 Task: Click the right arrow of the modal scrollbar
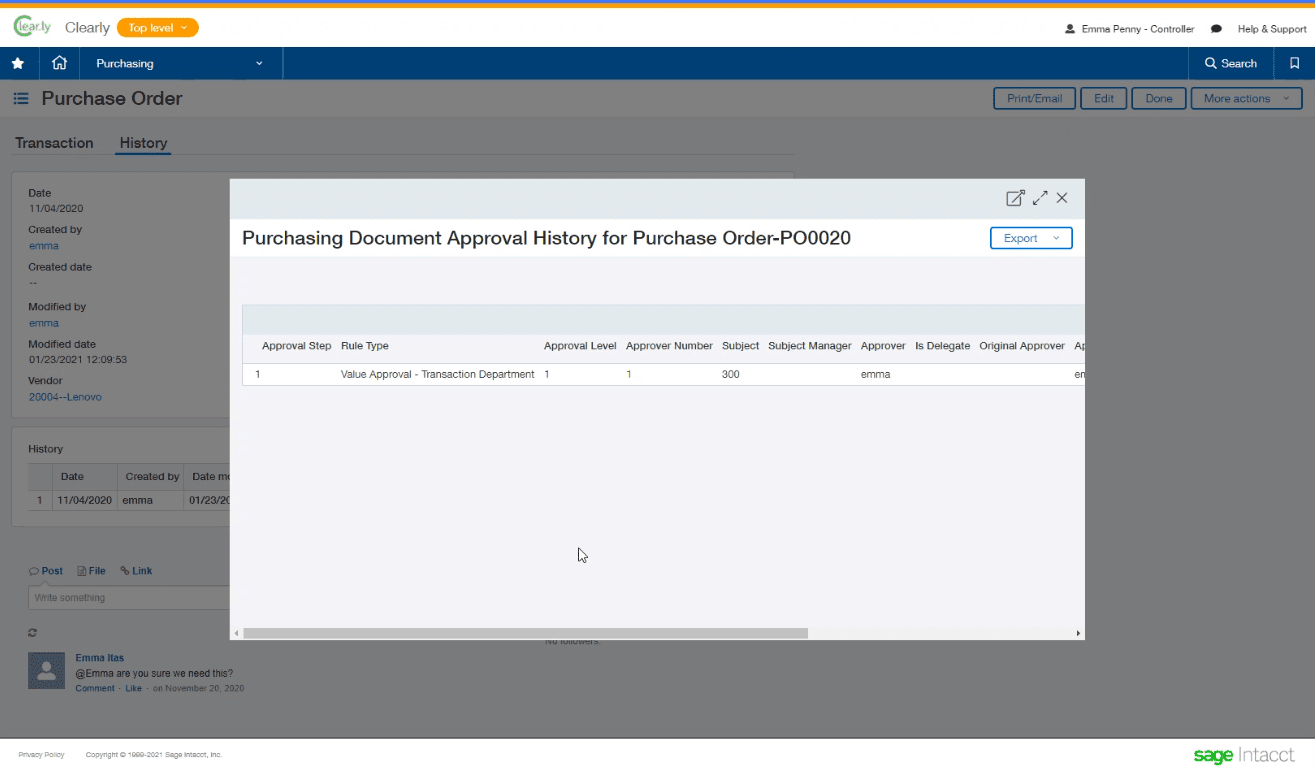[1078, 632]
